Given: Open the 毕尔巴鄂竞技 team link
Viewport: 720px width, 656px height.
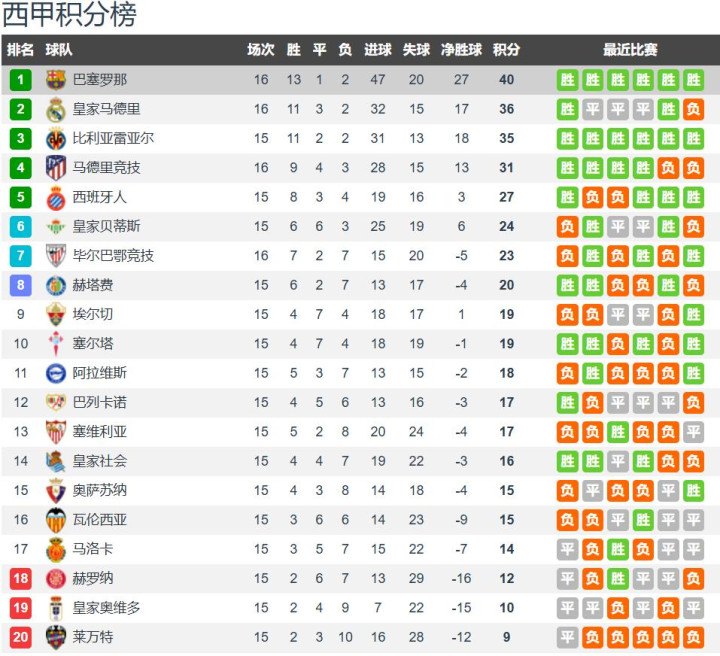Looking at the screenshot, I should point(113,255).
